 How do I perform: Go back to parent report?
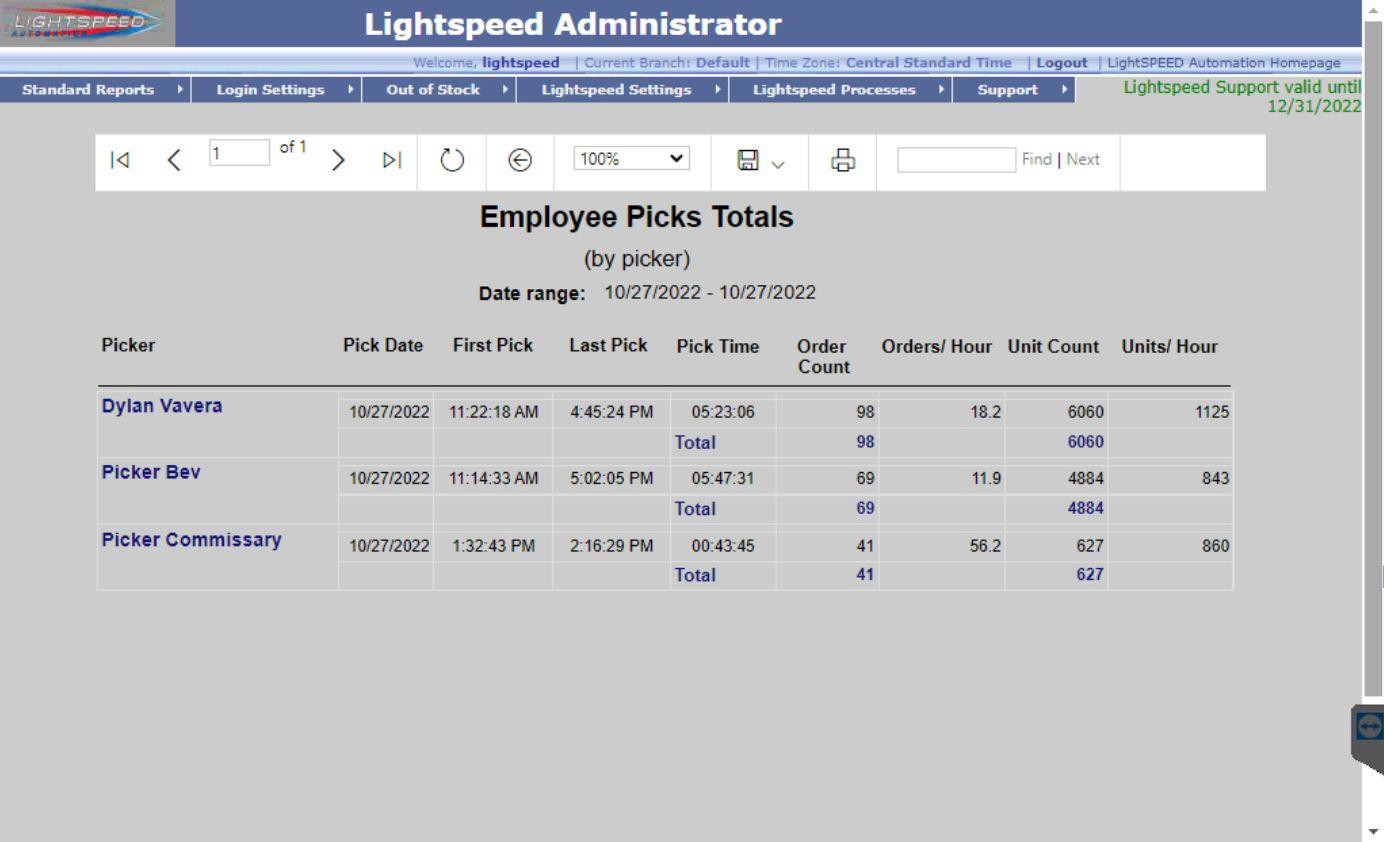point(520,160)
